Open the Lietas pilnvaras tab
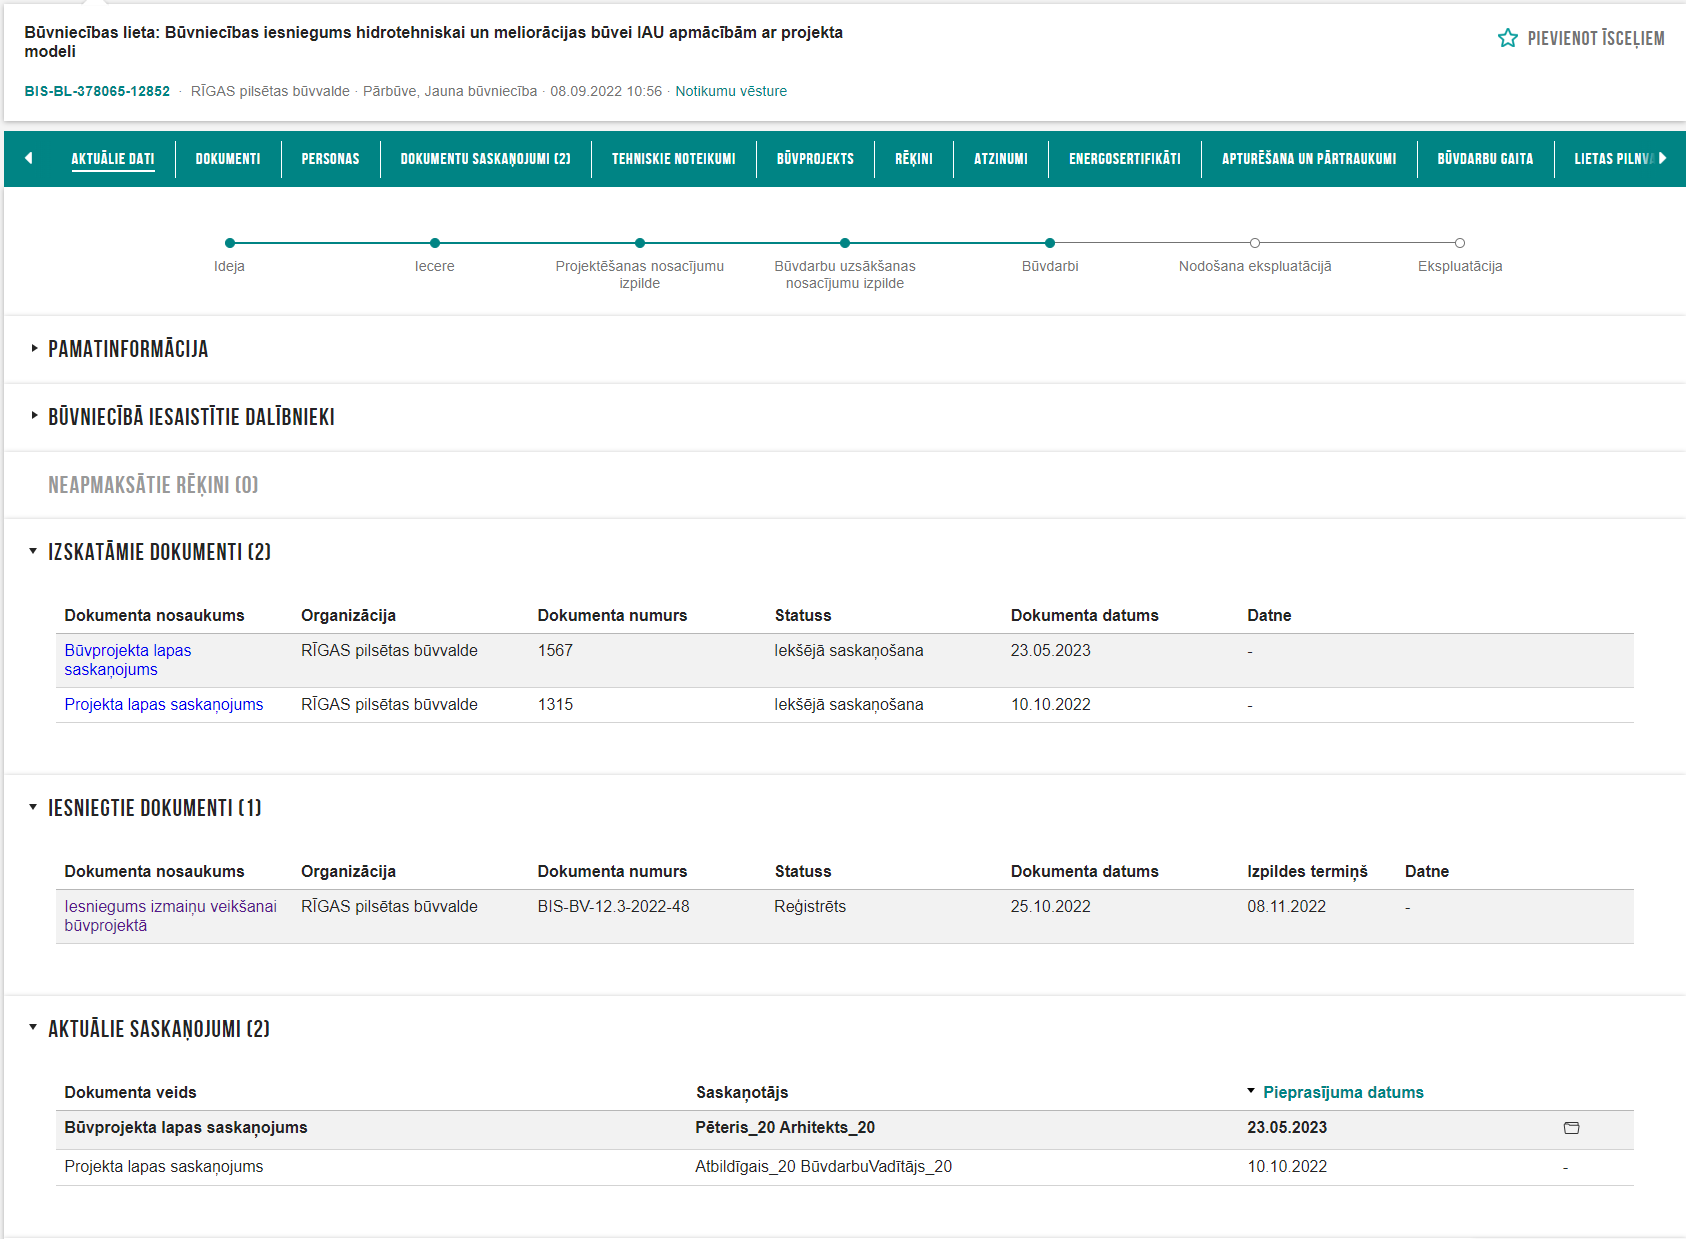1686x1239 pixels. pos(1612,159)
